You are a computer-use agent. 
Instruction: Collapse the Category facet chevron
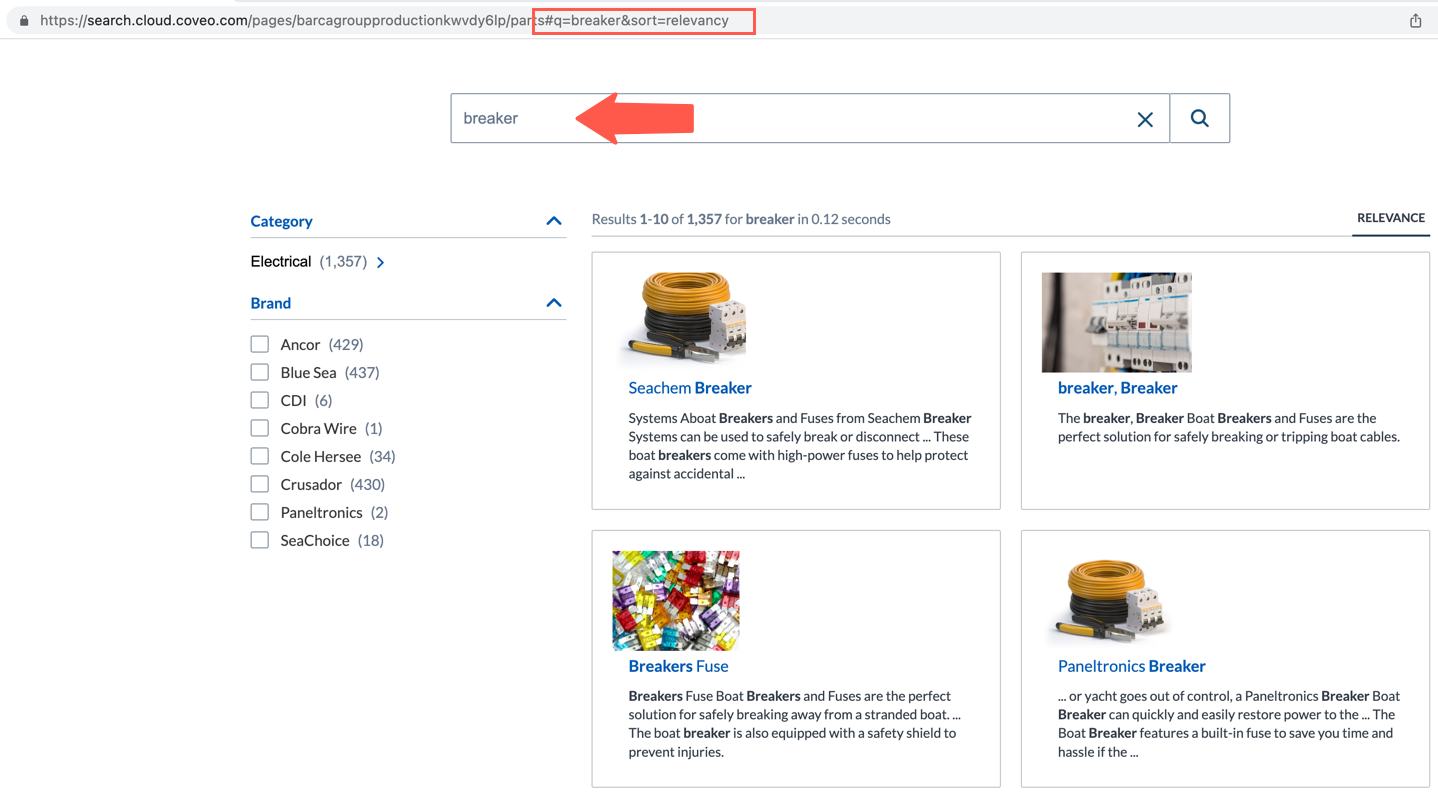click(554, 221)
